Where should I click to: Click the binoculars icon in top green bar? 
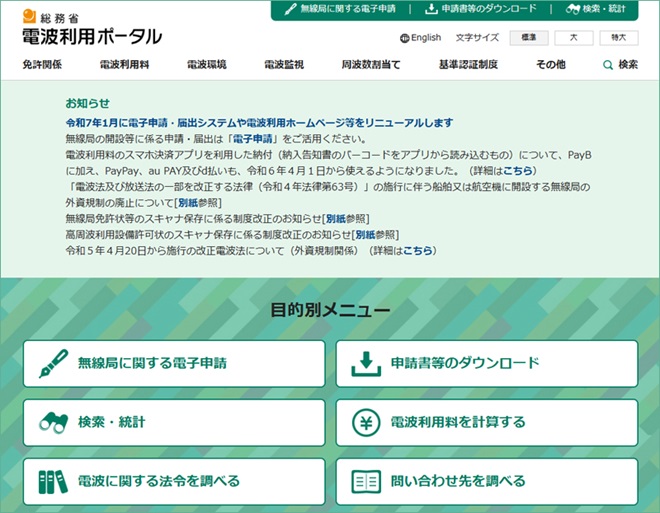573,9
